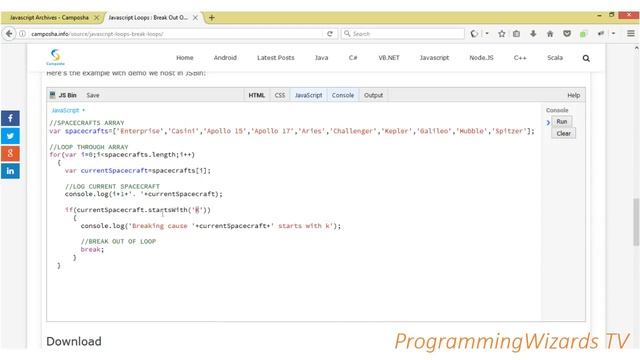Share on Facebook icon

10,118
